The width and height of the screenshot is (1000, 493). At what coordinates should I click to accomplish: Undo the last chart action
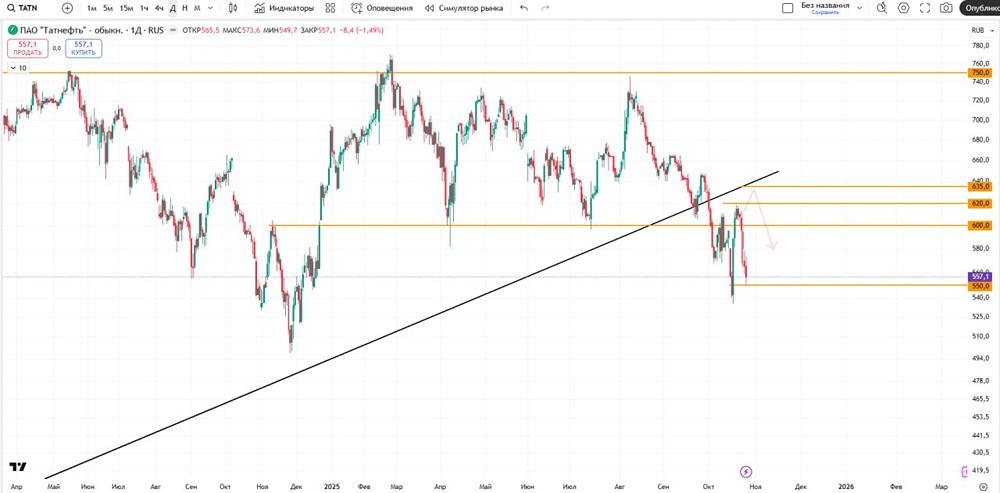coord(524,8)
